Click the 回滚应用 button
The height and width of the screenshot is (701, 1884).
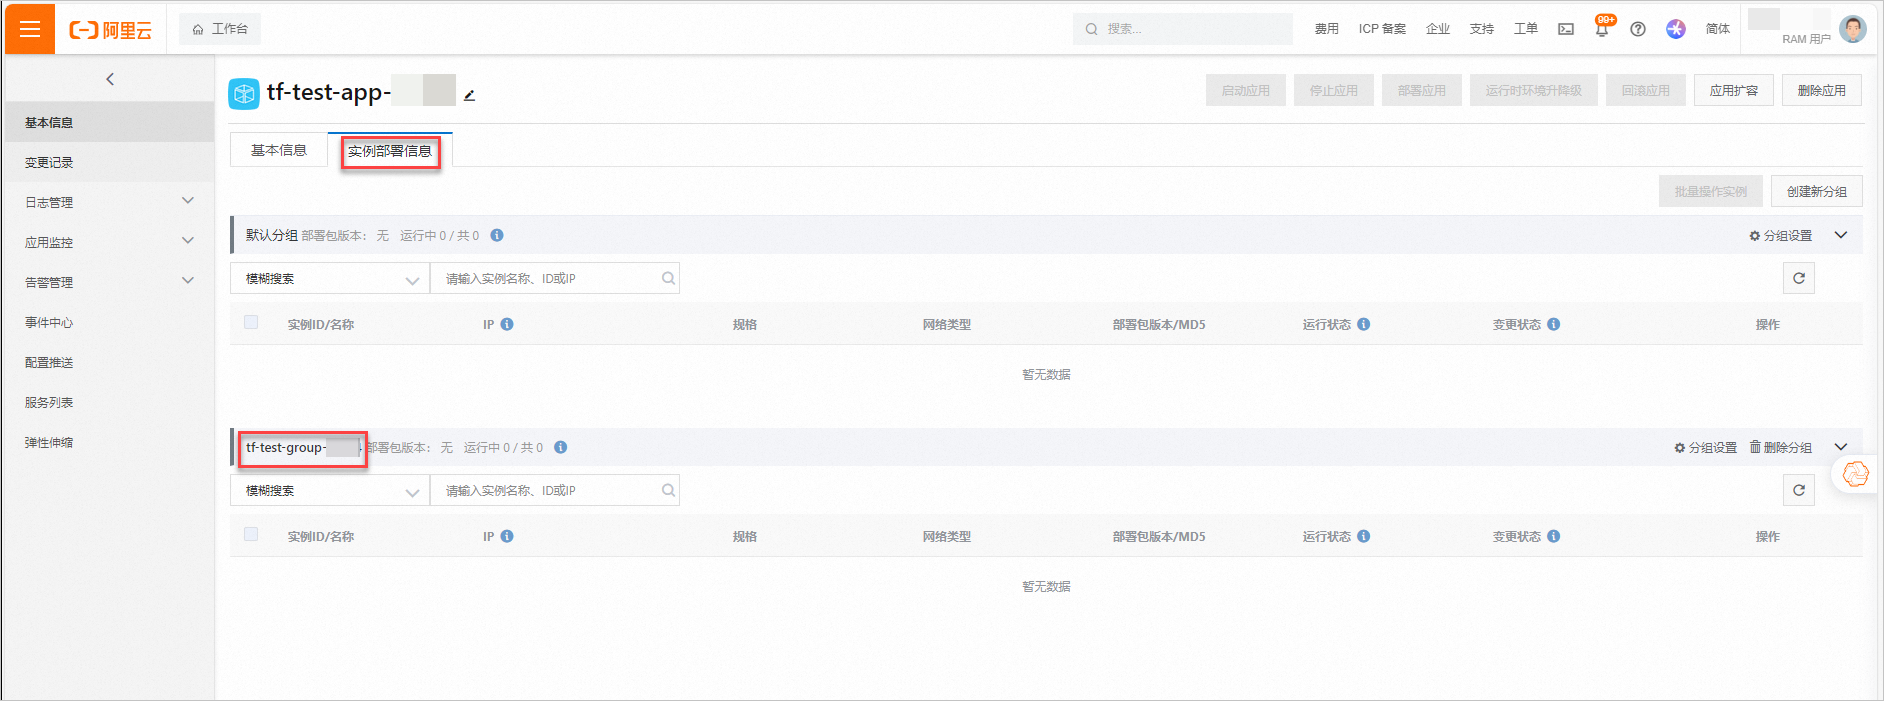pos(1646,90)
